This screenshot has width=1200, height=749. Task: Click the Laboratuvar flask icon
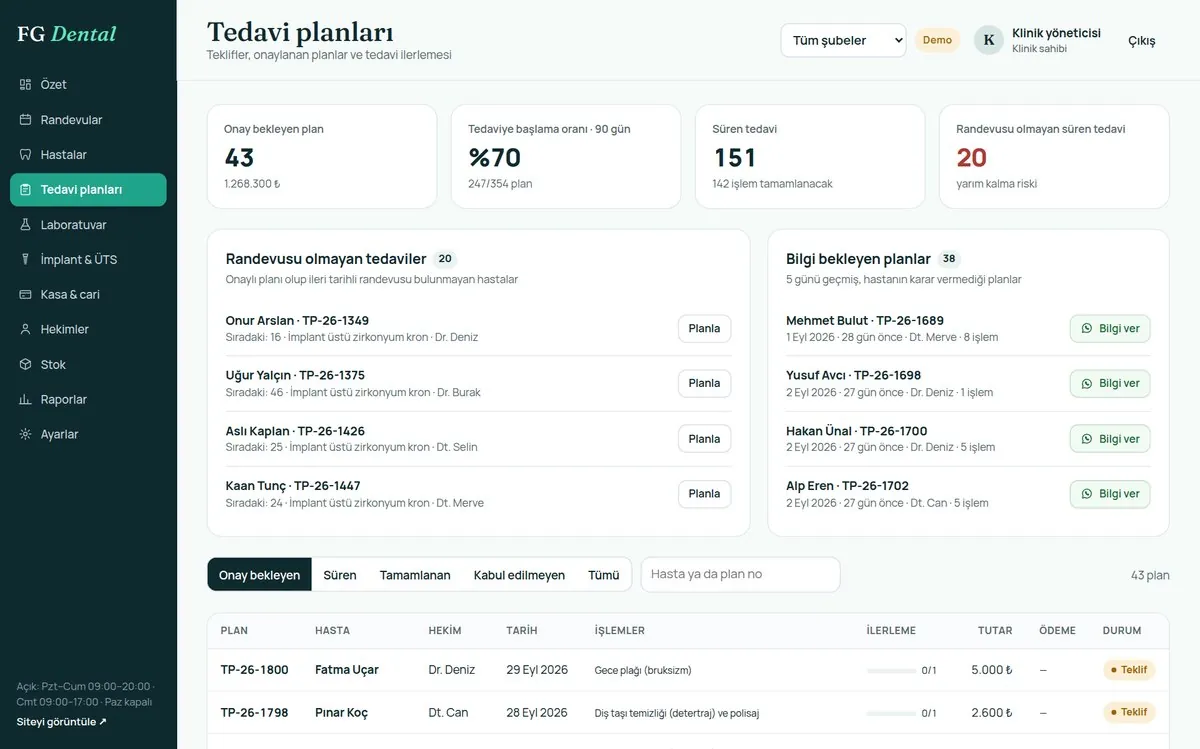point(26,225)
